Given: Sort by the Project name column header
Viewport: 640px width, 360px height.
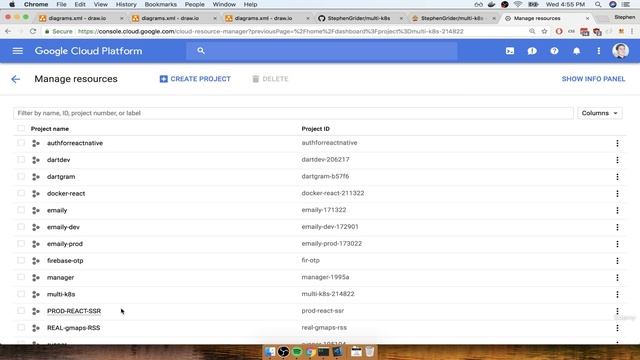Looking at the screenshot, I should pos(50,129).
